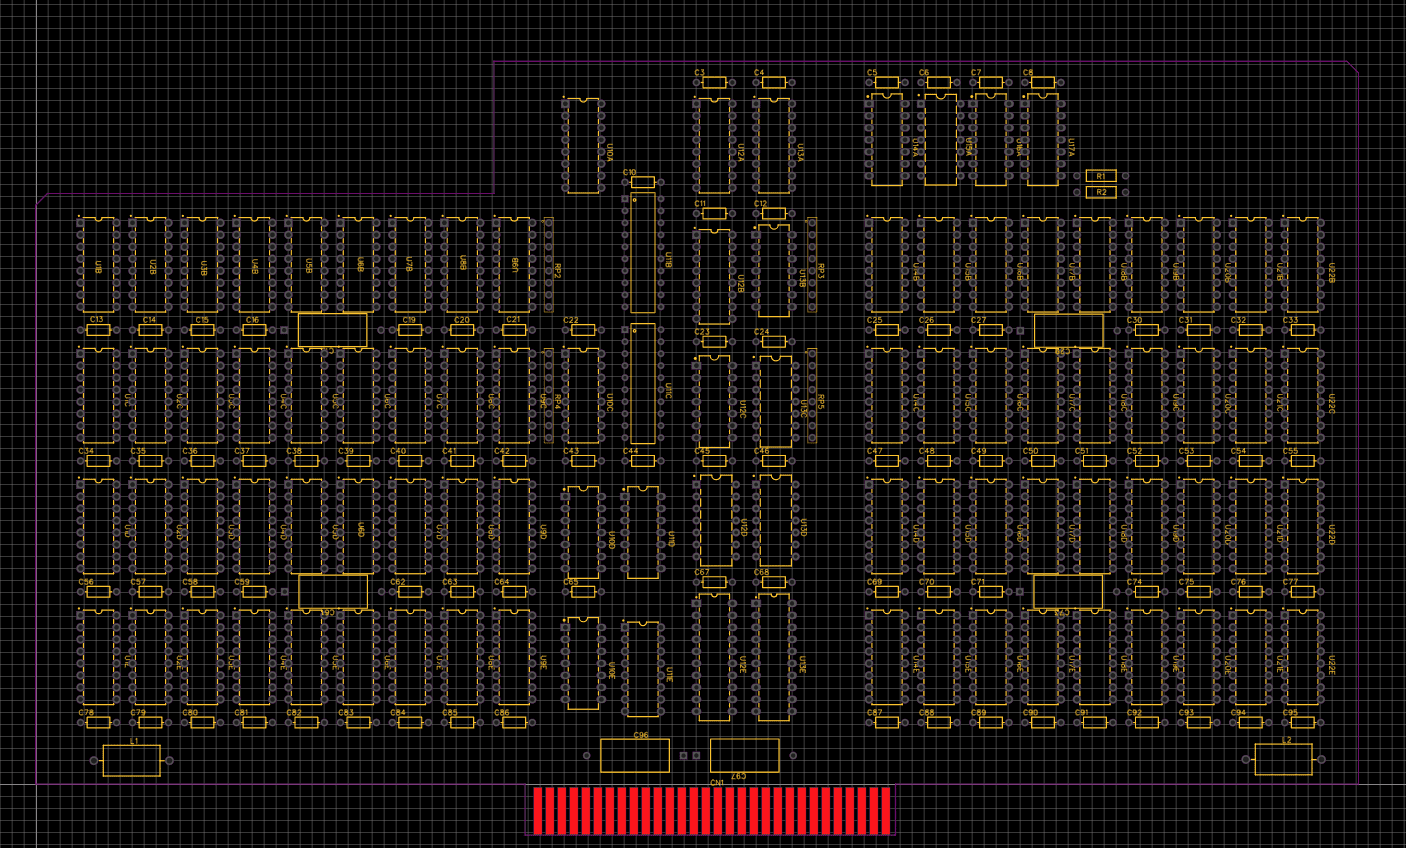This screenshot has height=848, width=1406.
Task: Select capacitor C21
Action: point(514,330)
